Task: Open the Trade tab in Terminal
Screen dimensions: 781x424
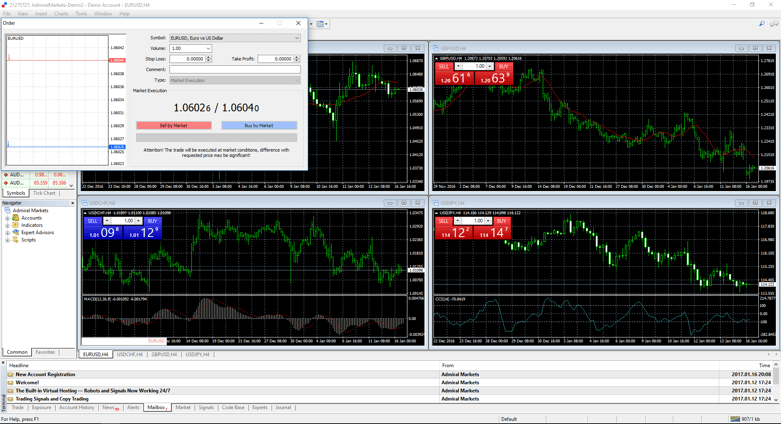Action: pos(17,408)
